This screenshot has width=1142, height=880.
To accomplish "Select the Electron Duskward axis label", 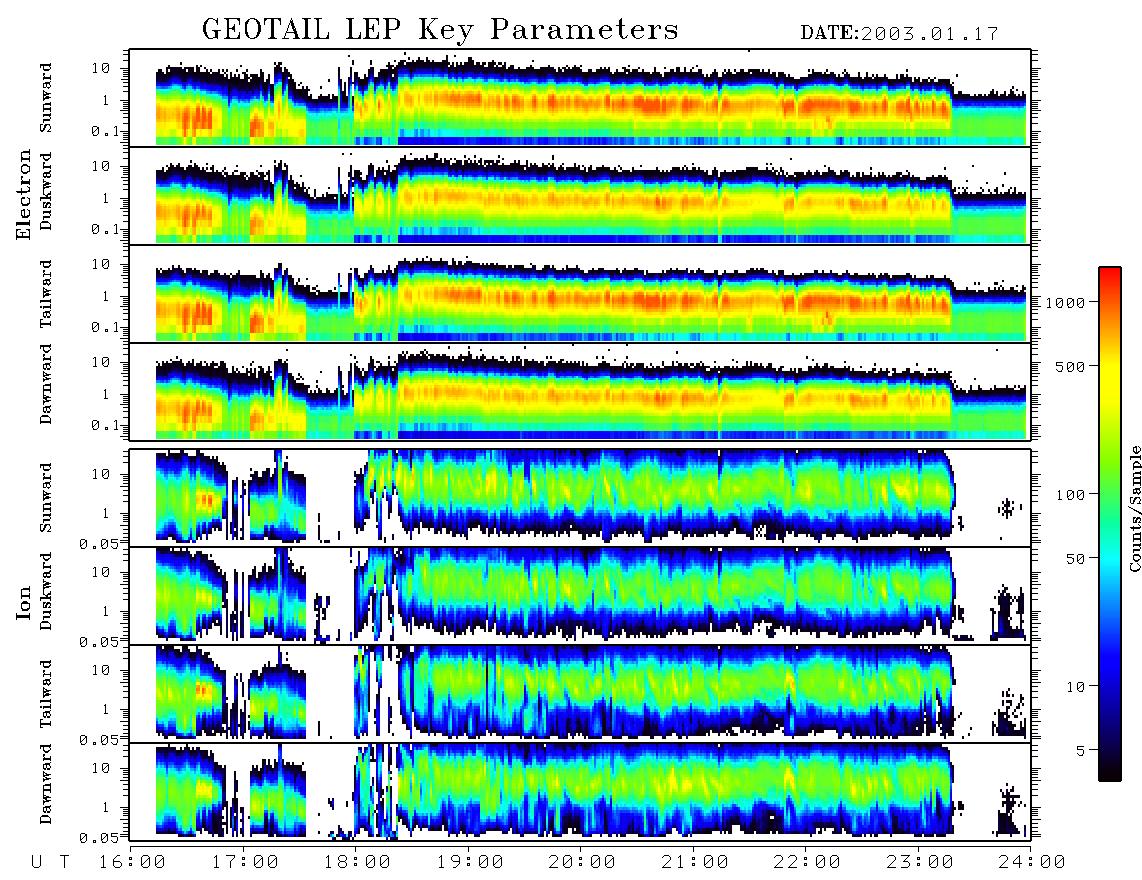I will tap(46, 192).
